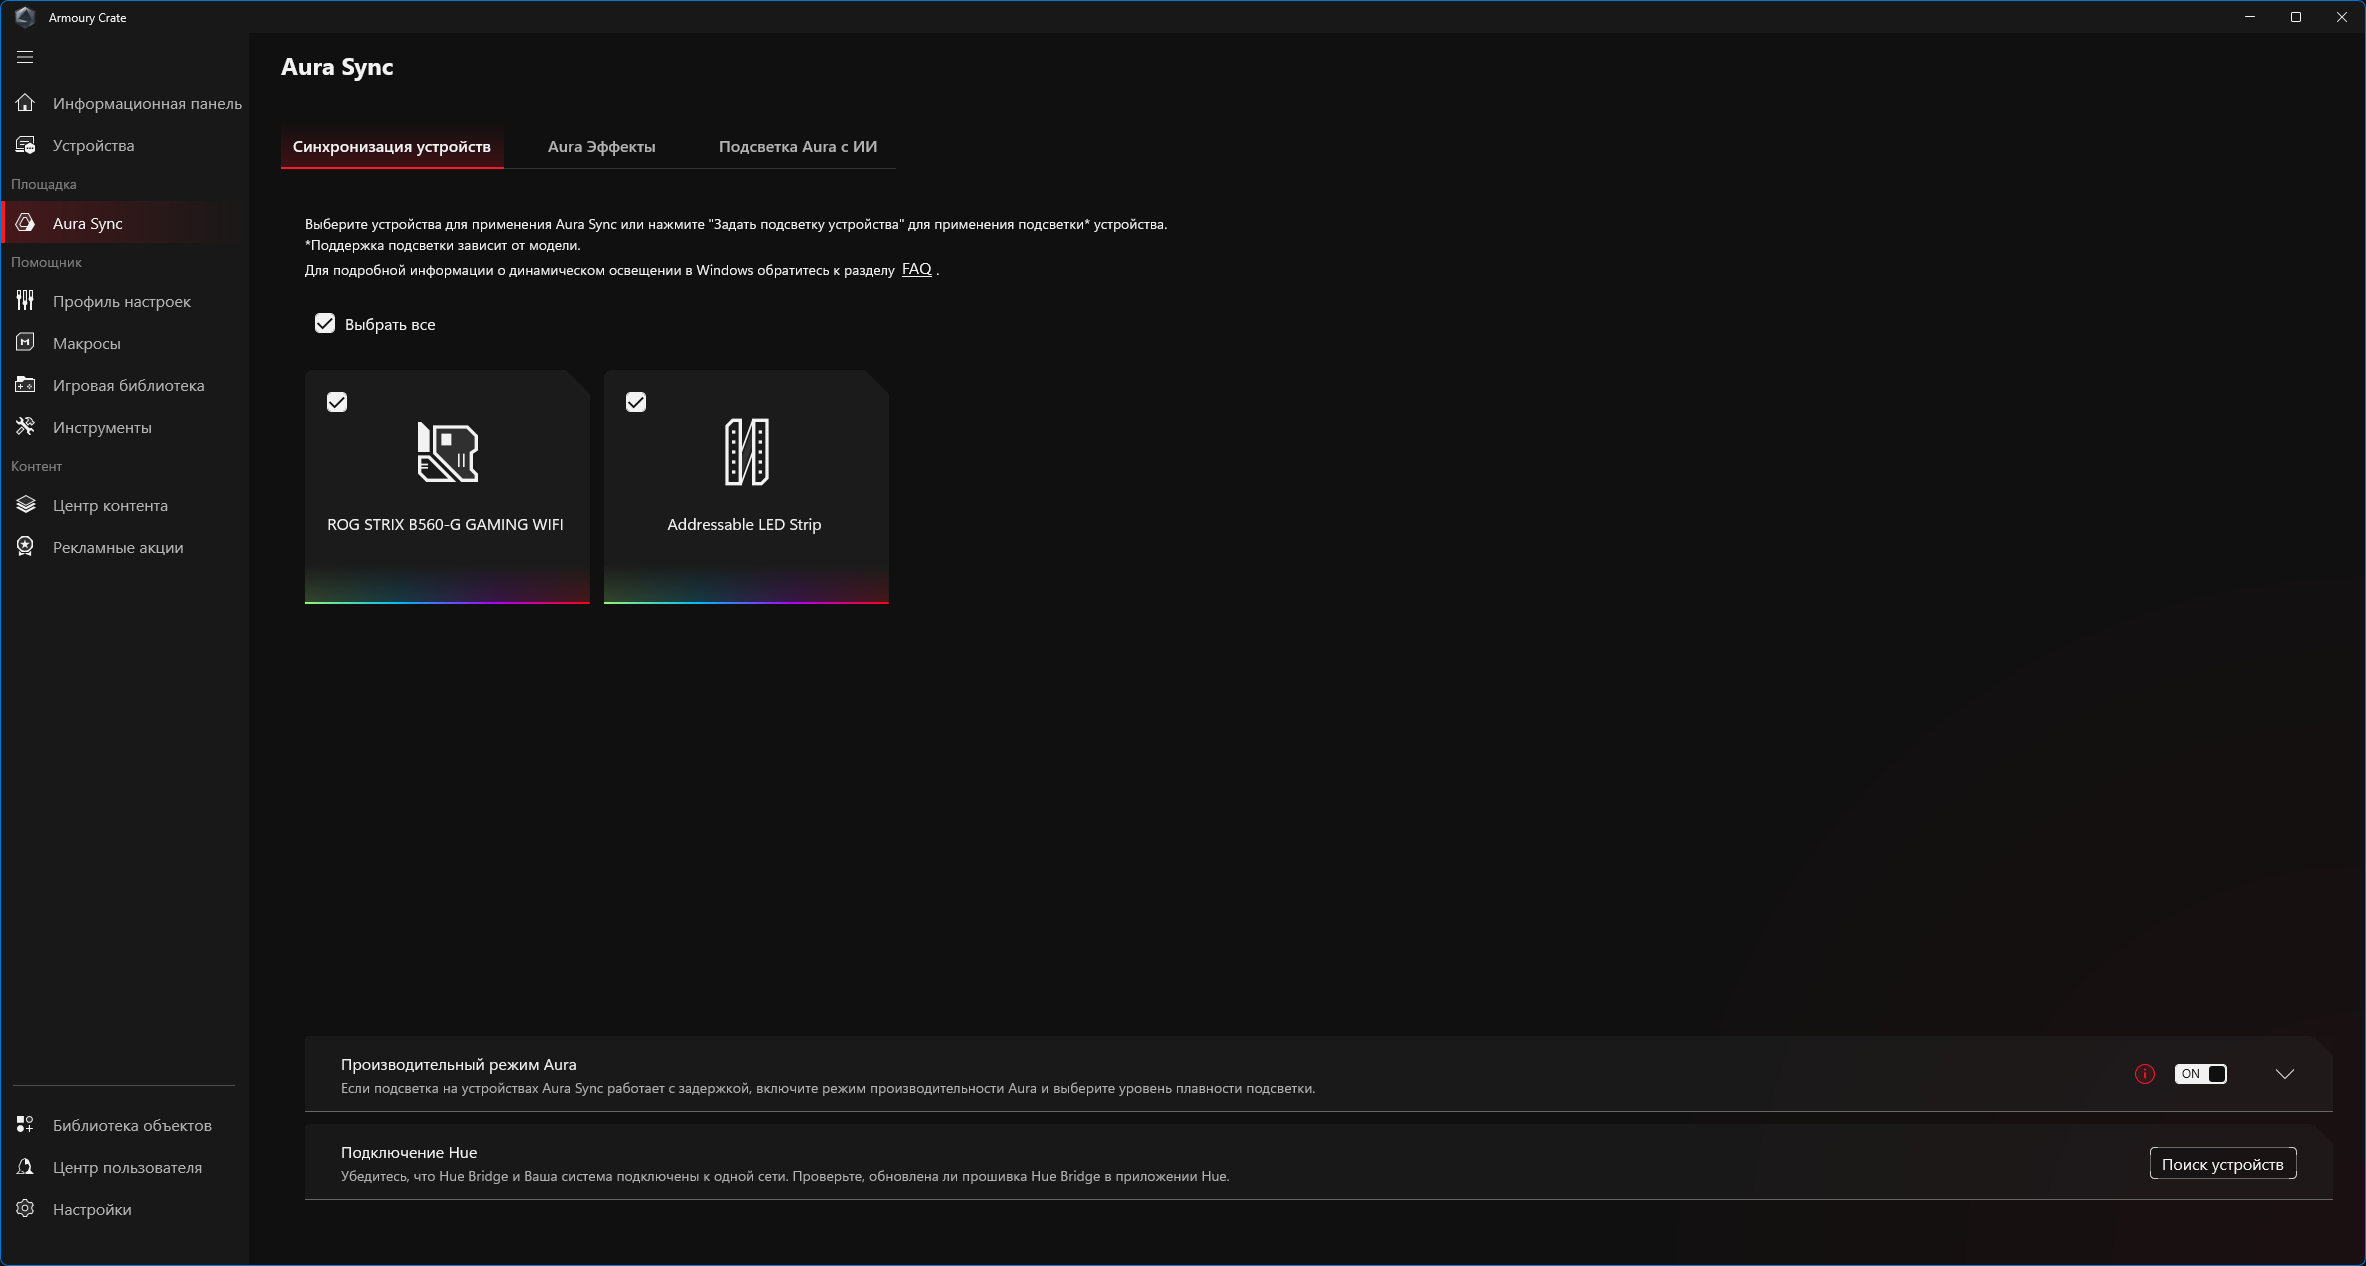Open Макросы in the sidebar
This screenshot has height=1266, width=2366.
tap(125, 343)
